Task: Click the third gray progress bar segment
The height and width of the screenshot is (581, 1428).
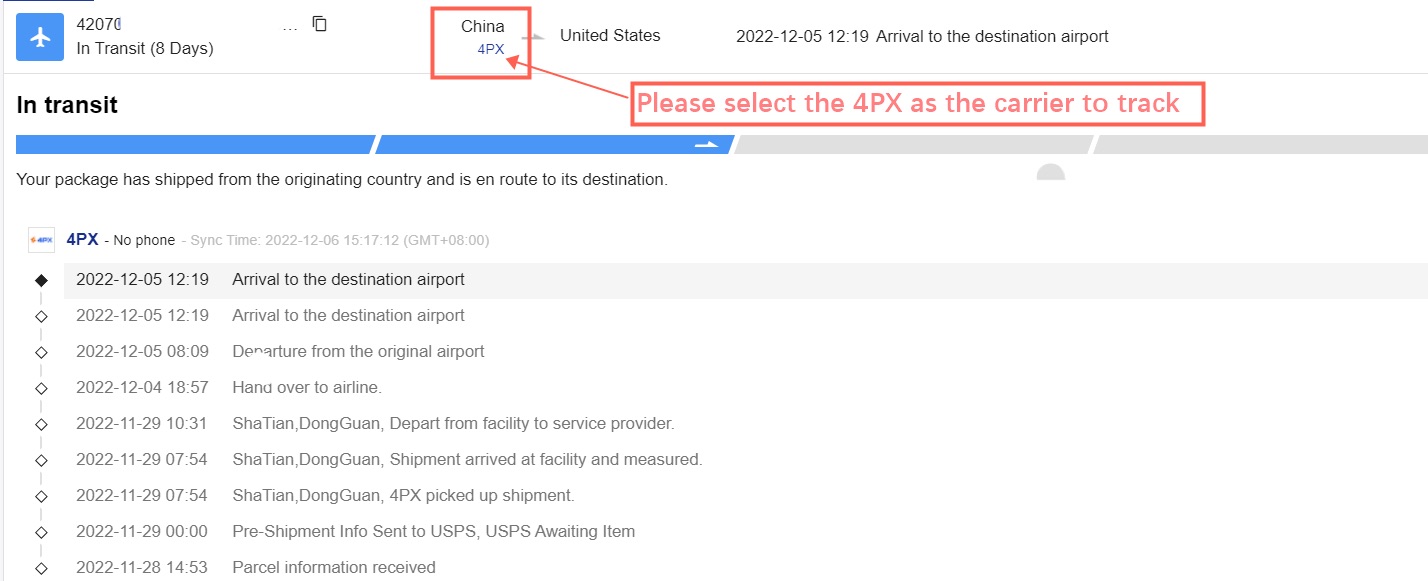Action: pyautogui.click(x=913, y=144)
